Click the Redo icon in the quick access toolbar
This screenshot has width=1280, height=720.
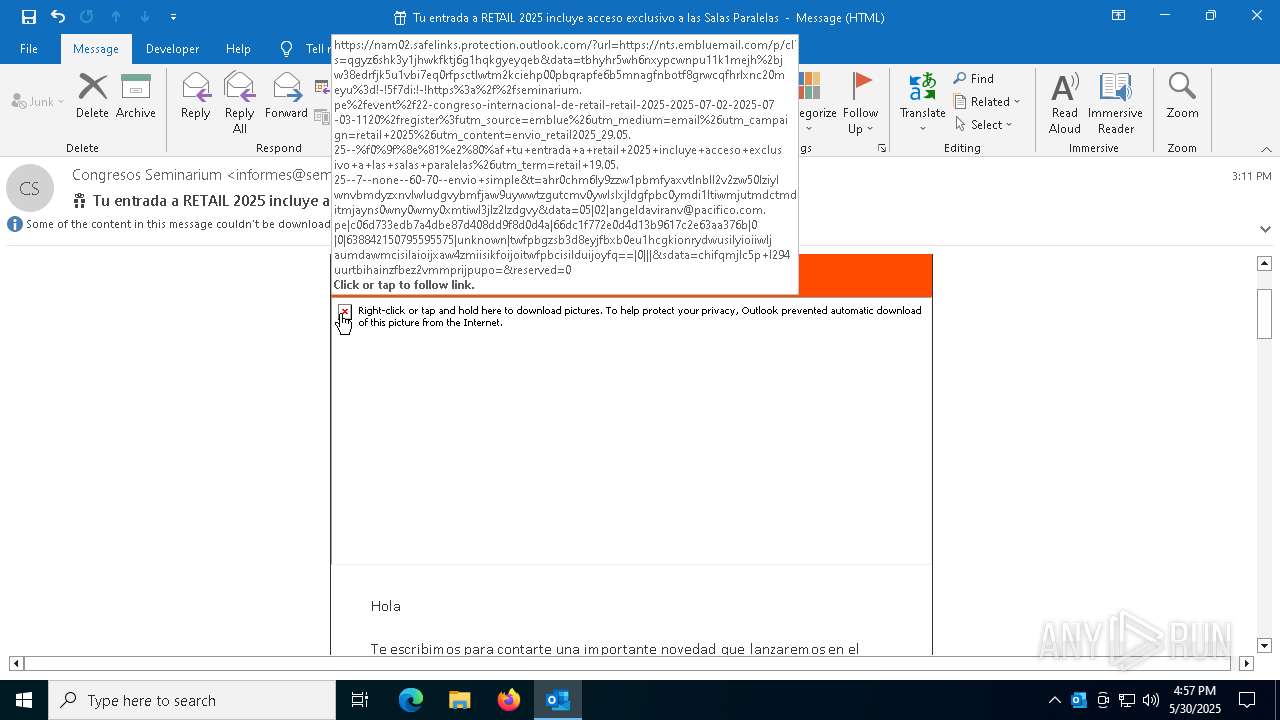(x=87, y=17)
